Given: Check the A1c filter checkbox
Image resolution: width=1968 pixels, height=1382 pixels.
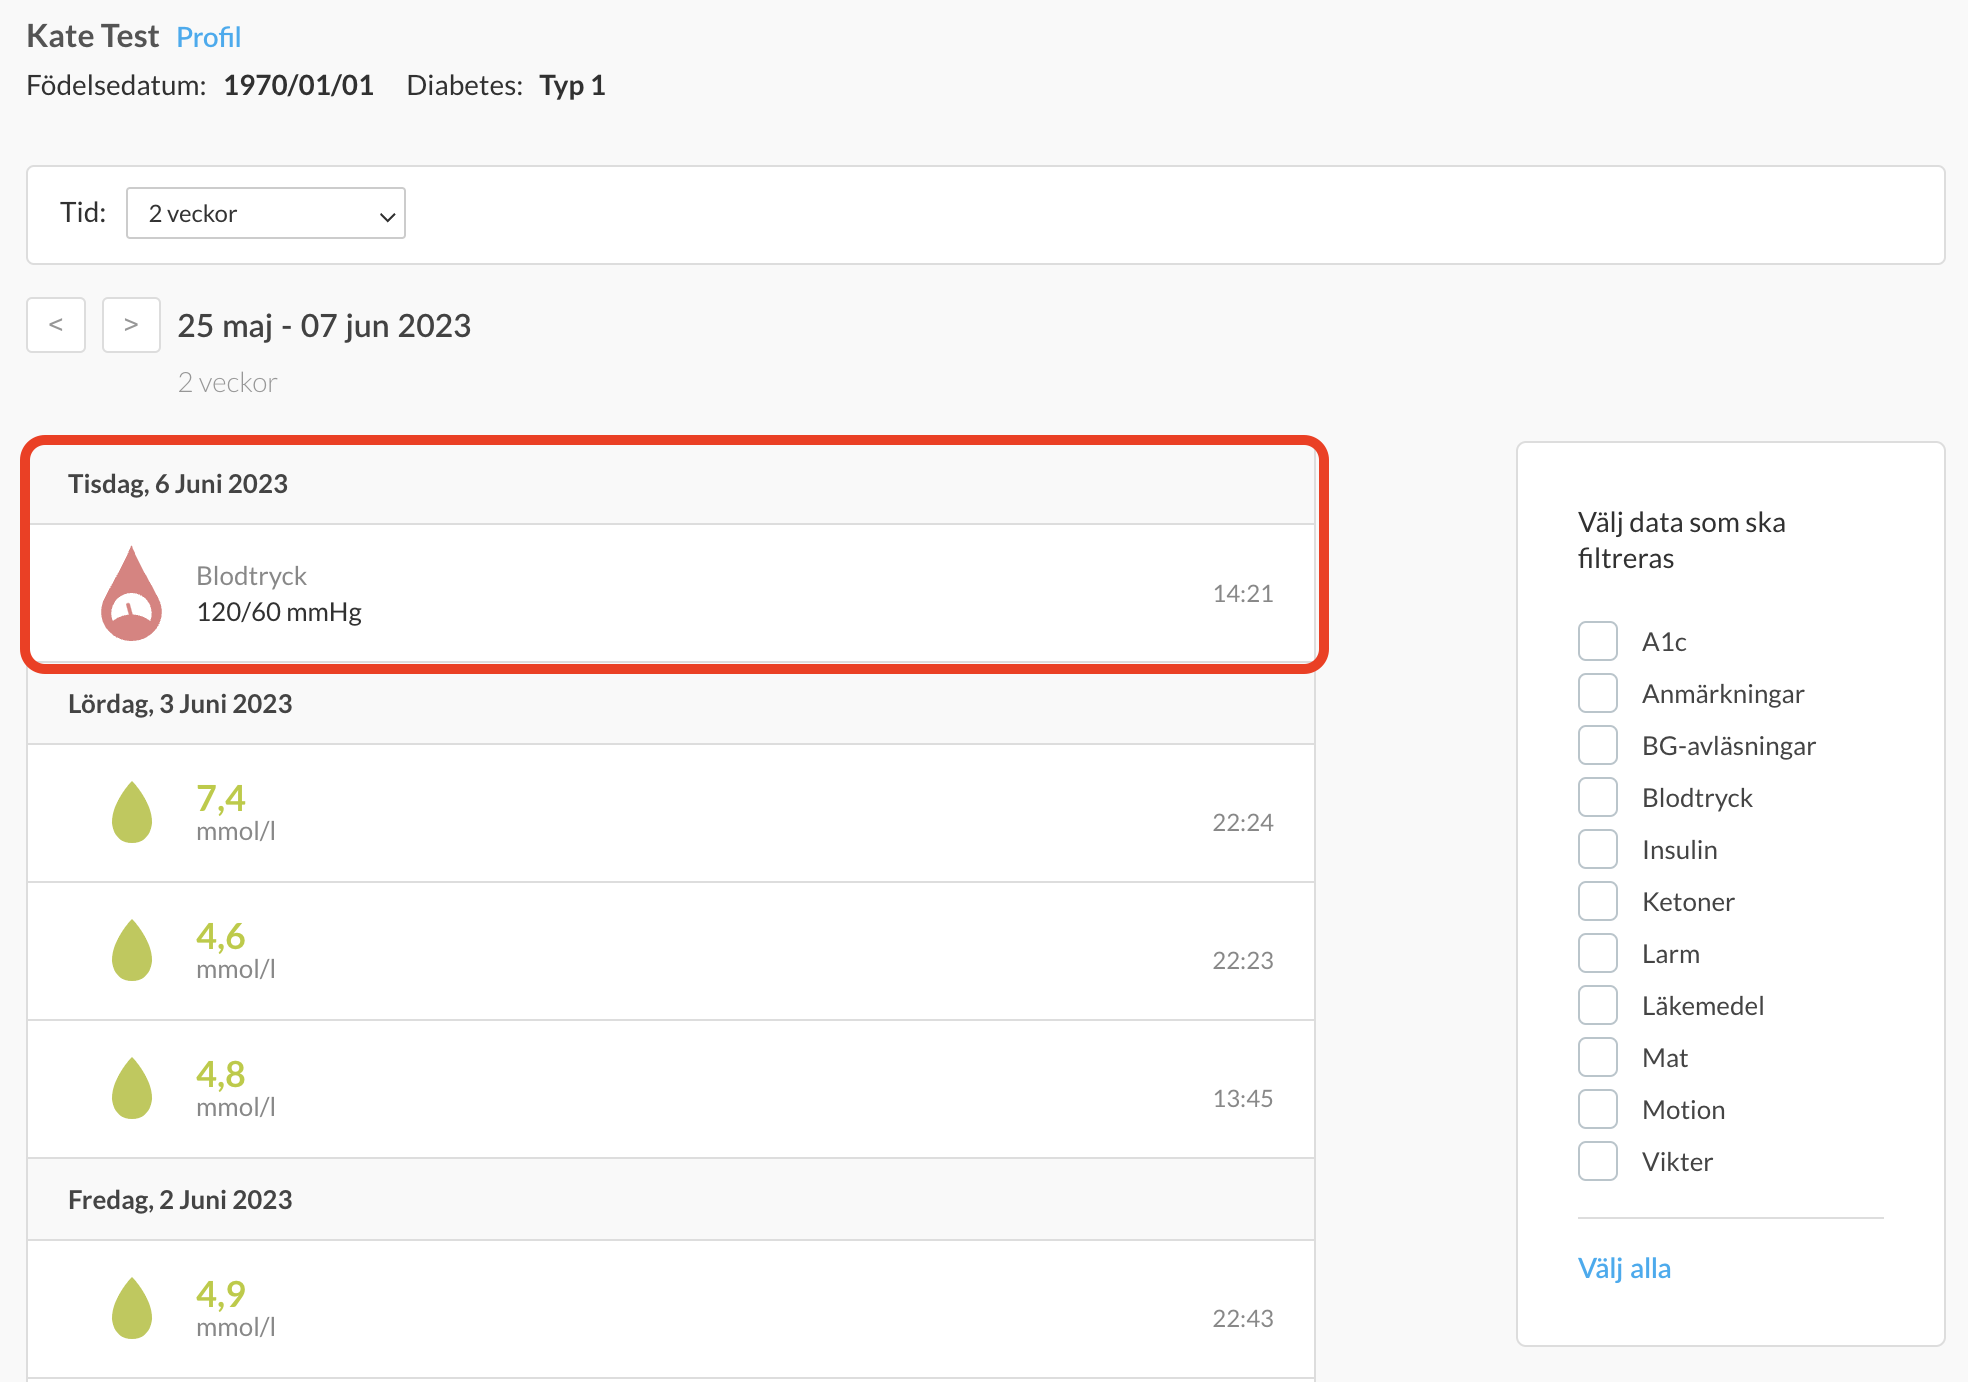Looking at the screenshot, I should click(x=1598, y=641).
